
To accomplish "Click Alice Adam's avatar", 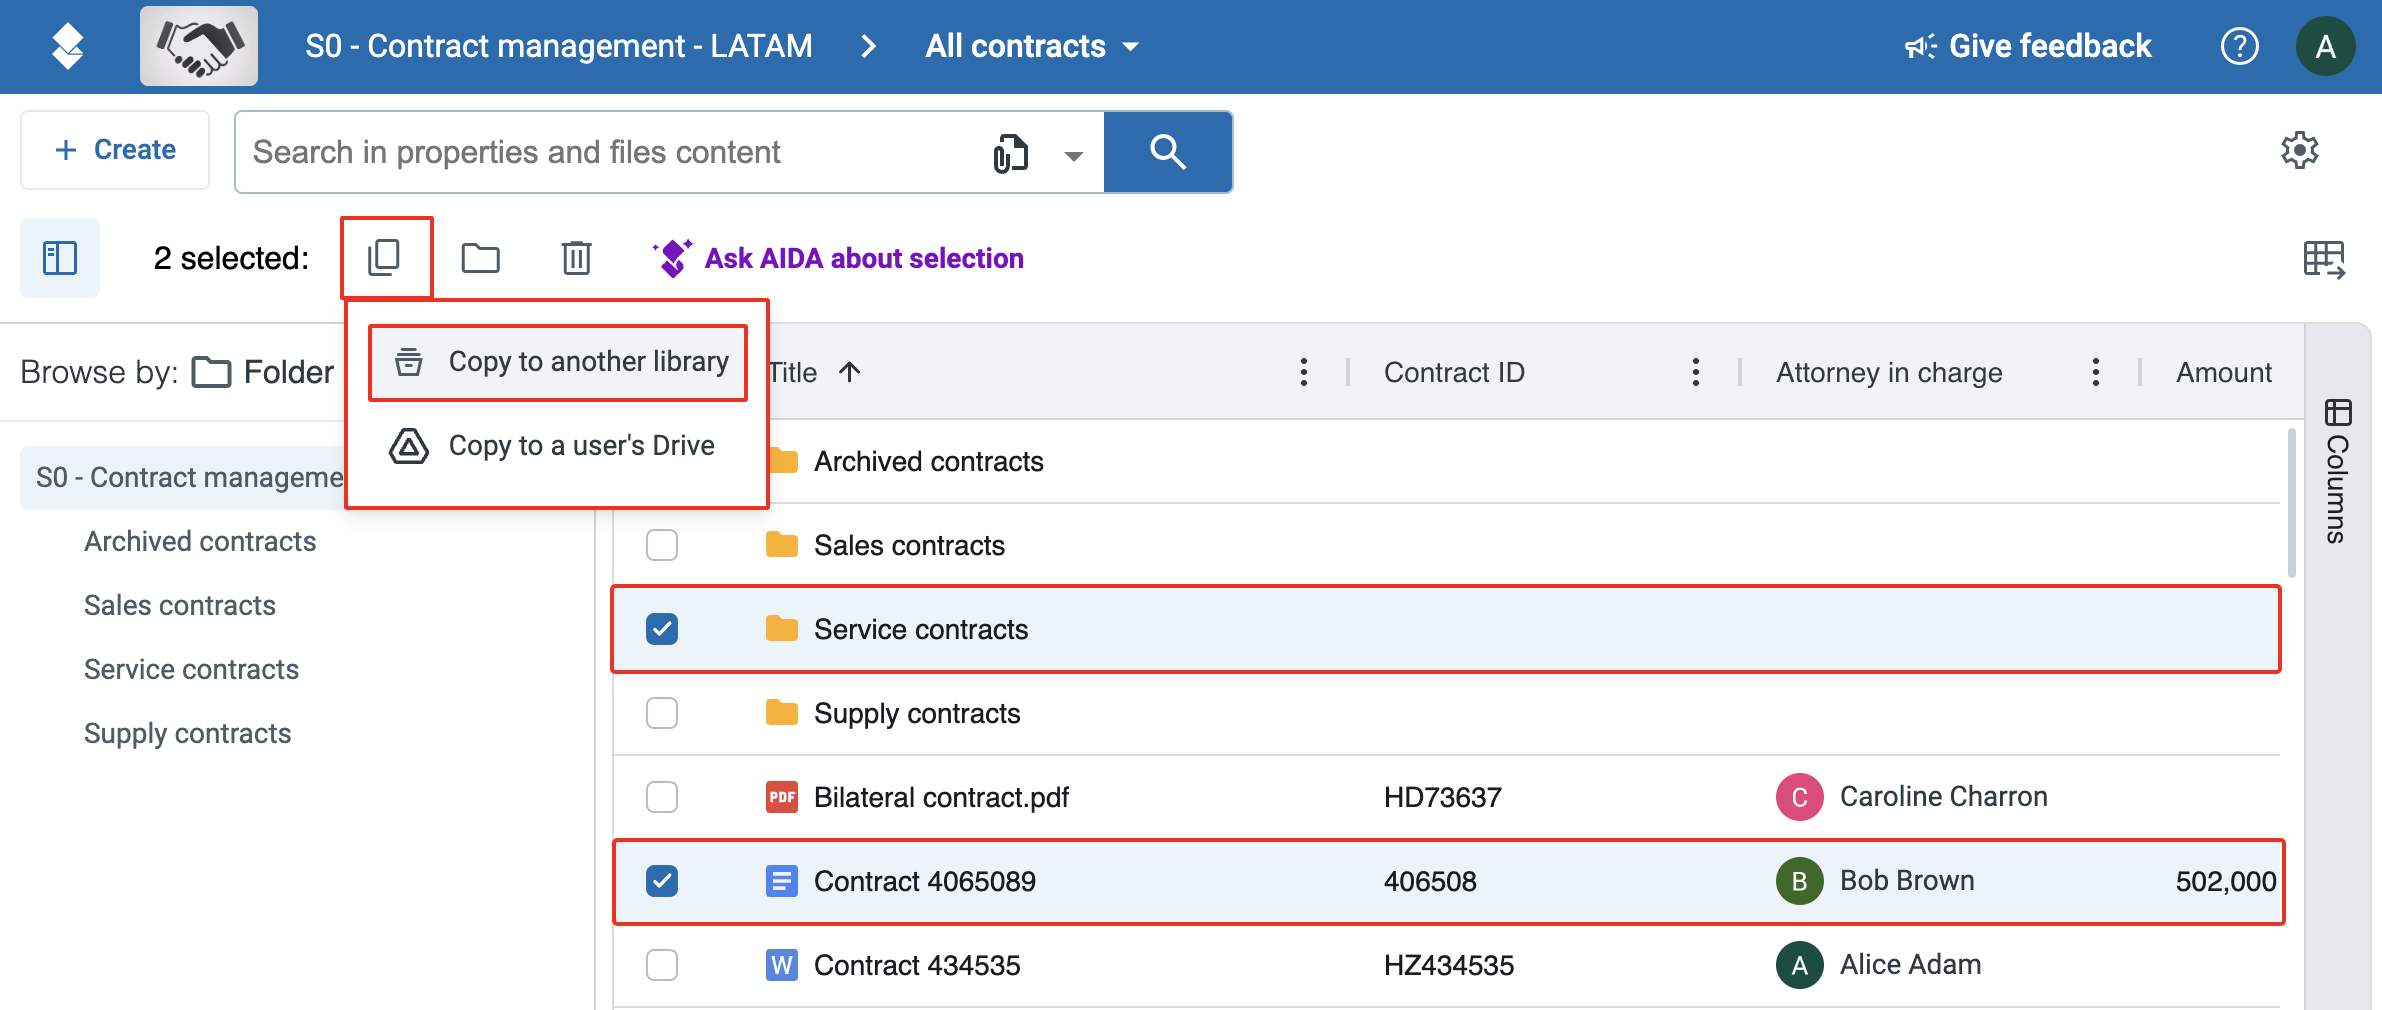I will coord(1799,965).
